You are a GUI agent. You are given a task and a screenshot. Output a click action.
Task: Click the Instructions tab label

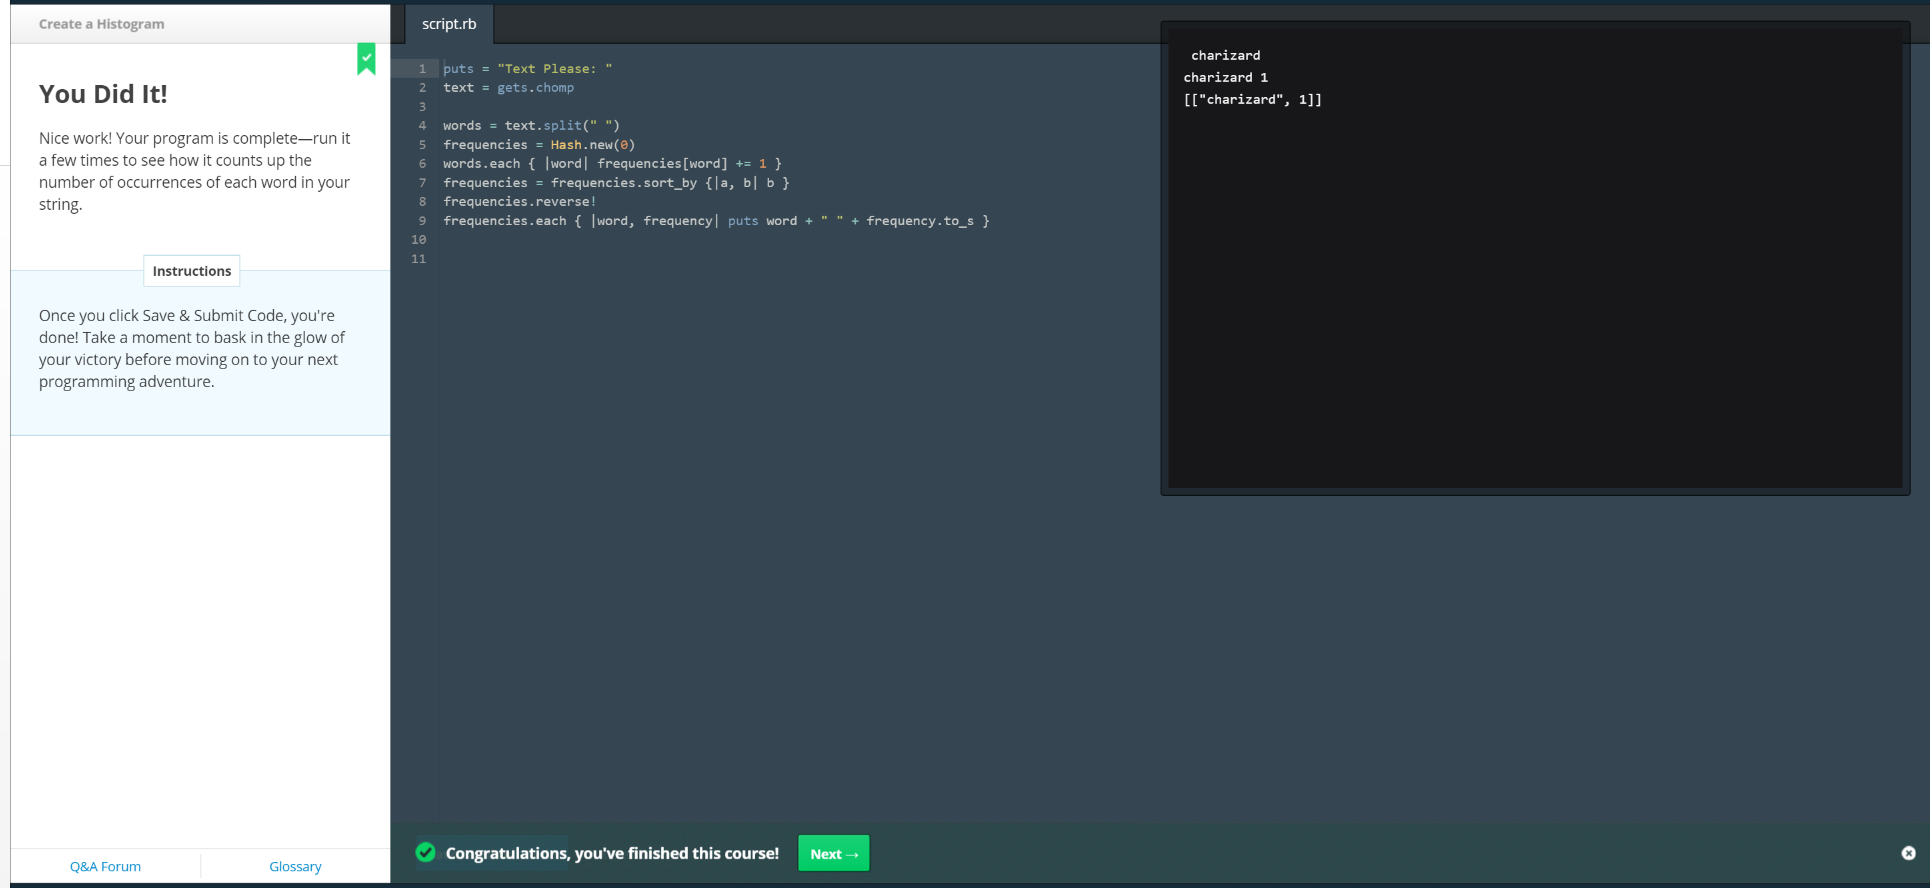click(192, 271)
